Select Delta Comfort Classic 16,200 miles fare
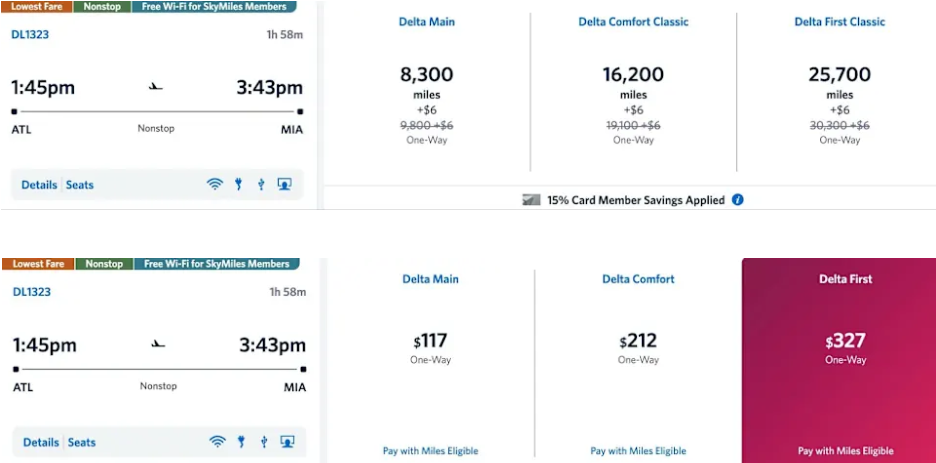 tap(633, 92)
